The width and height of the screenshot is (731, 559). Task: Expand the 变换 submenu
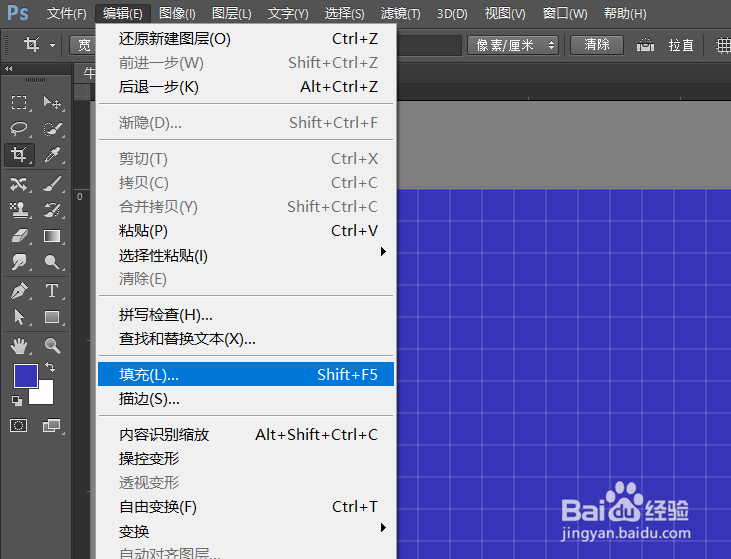point(245,531)
